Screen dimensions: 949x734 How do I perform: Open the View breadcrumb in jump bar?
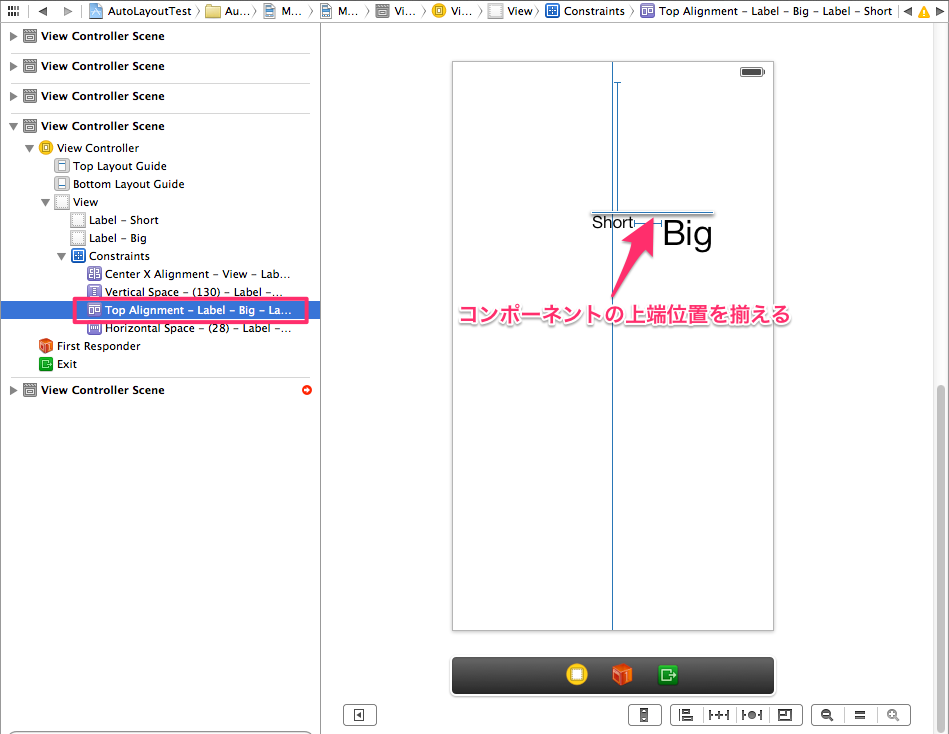point(511,11)
